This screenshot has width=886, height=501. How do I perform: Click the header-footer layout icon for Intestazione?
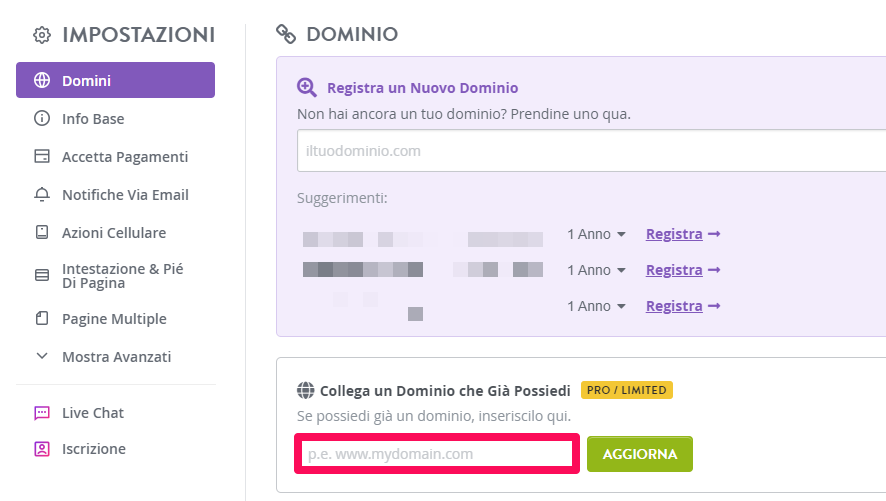[42, 275]
